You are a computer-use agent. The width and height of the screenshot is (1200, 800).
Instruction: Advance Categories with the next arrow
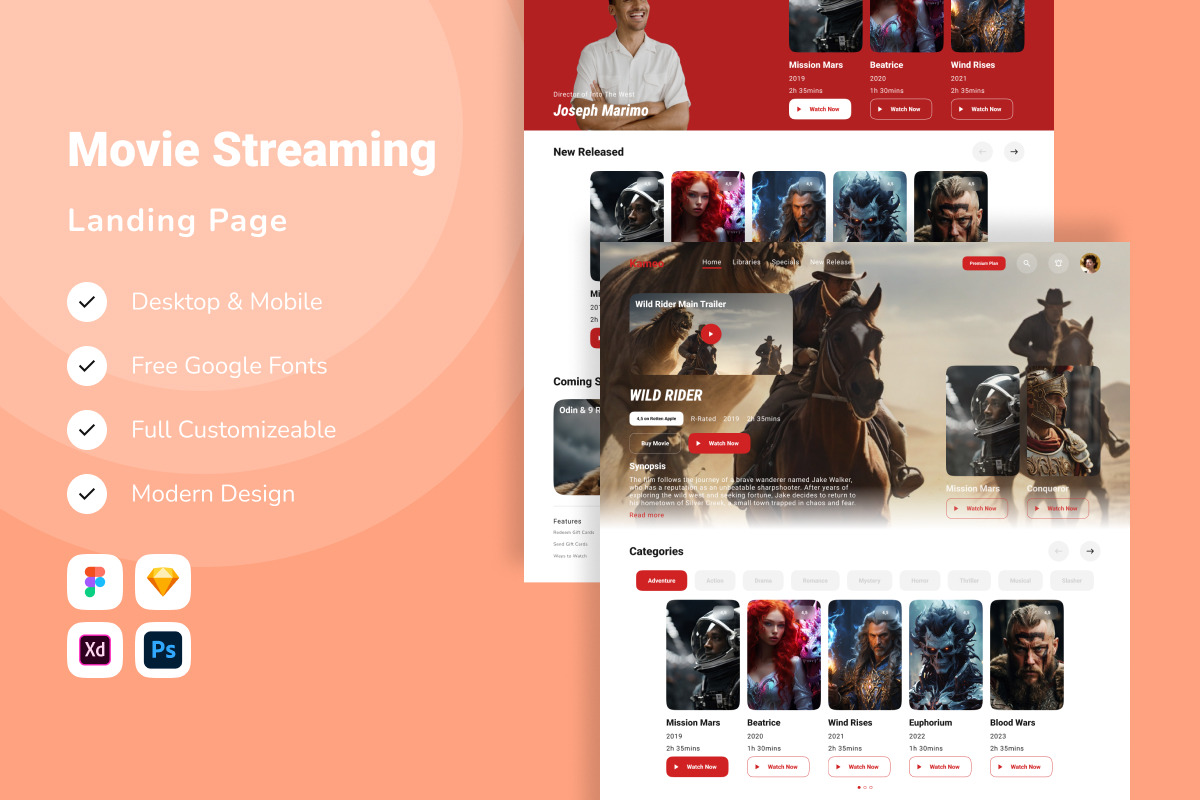tap(1090, 551)
